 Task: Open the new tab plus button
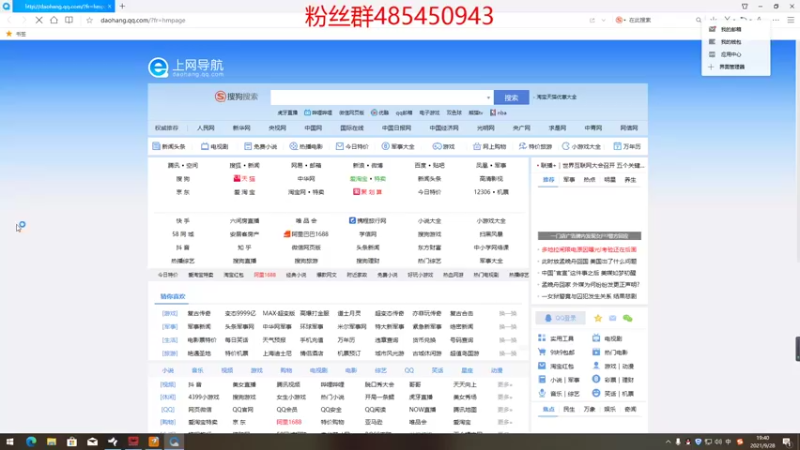pos(122,6)
